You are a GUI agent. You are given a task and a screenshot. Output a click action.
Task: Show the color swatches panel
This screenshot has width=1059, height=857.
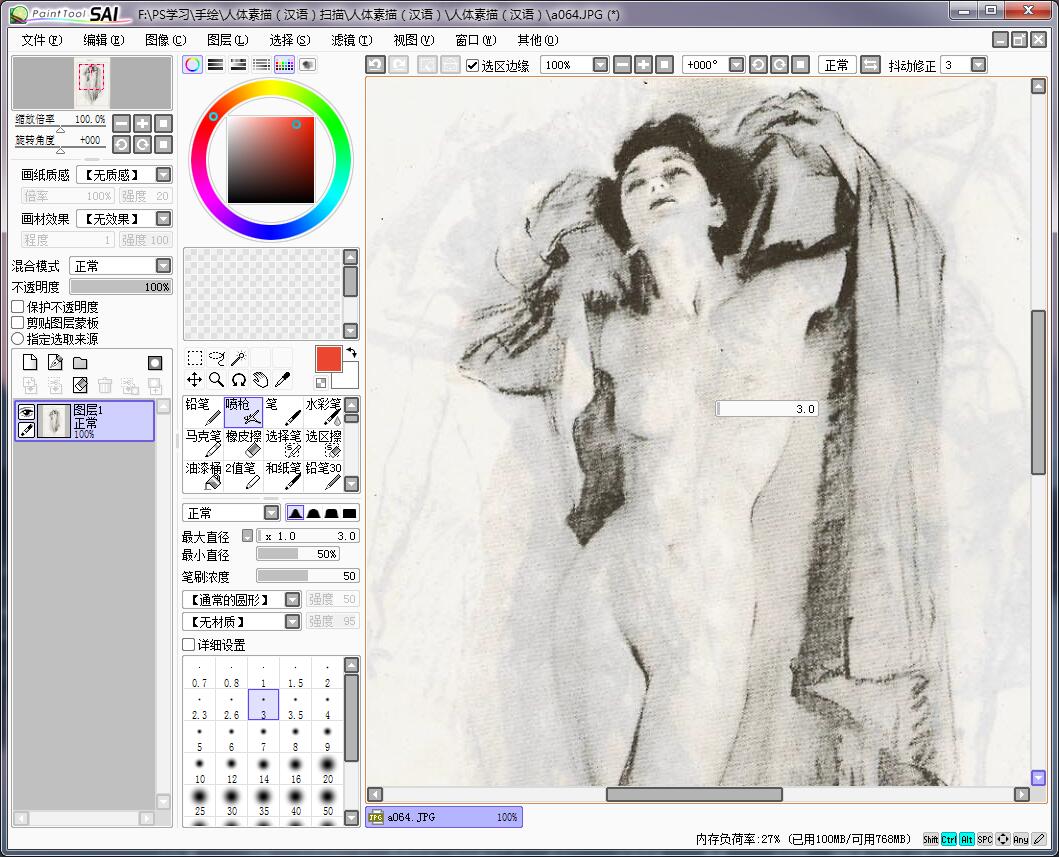tap(284, 65)
